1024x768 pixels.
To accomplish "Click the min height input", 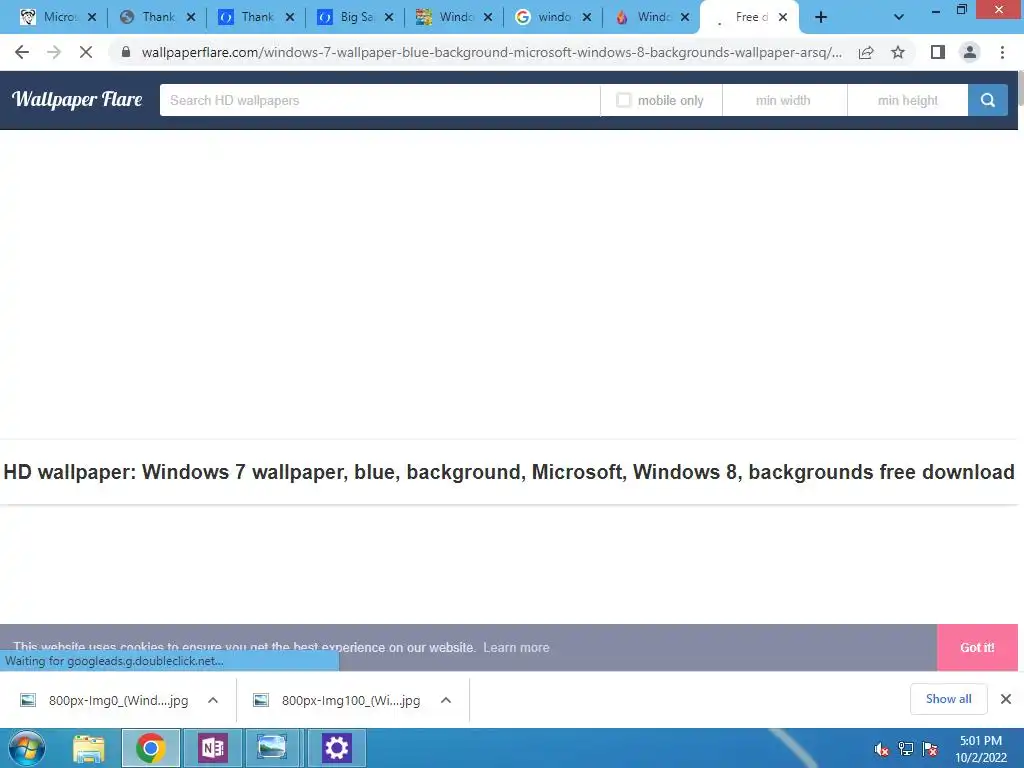I will click(x=908, y=100).
